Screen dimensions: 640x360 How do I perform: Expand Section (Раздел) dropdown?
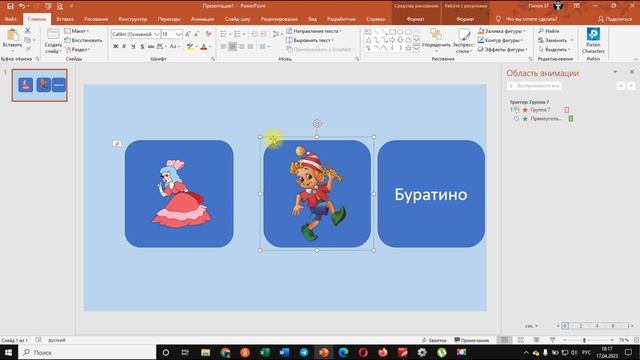[77, 49]
